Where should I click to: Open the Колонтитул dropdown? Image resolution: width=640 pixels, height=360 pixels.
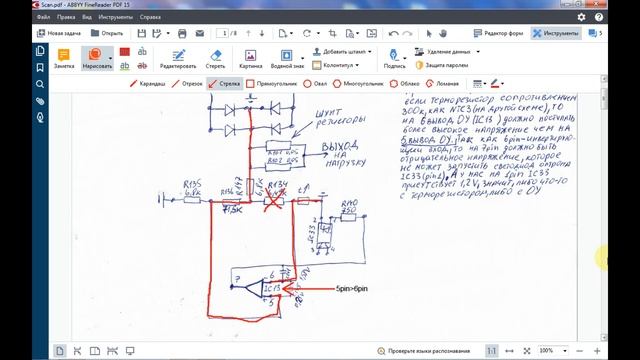[x=336, y=65]
